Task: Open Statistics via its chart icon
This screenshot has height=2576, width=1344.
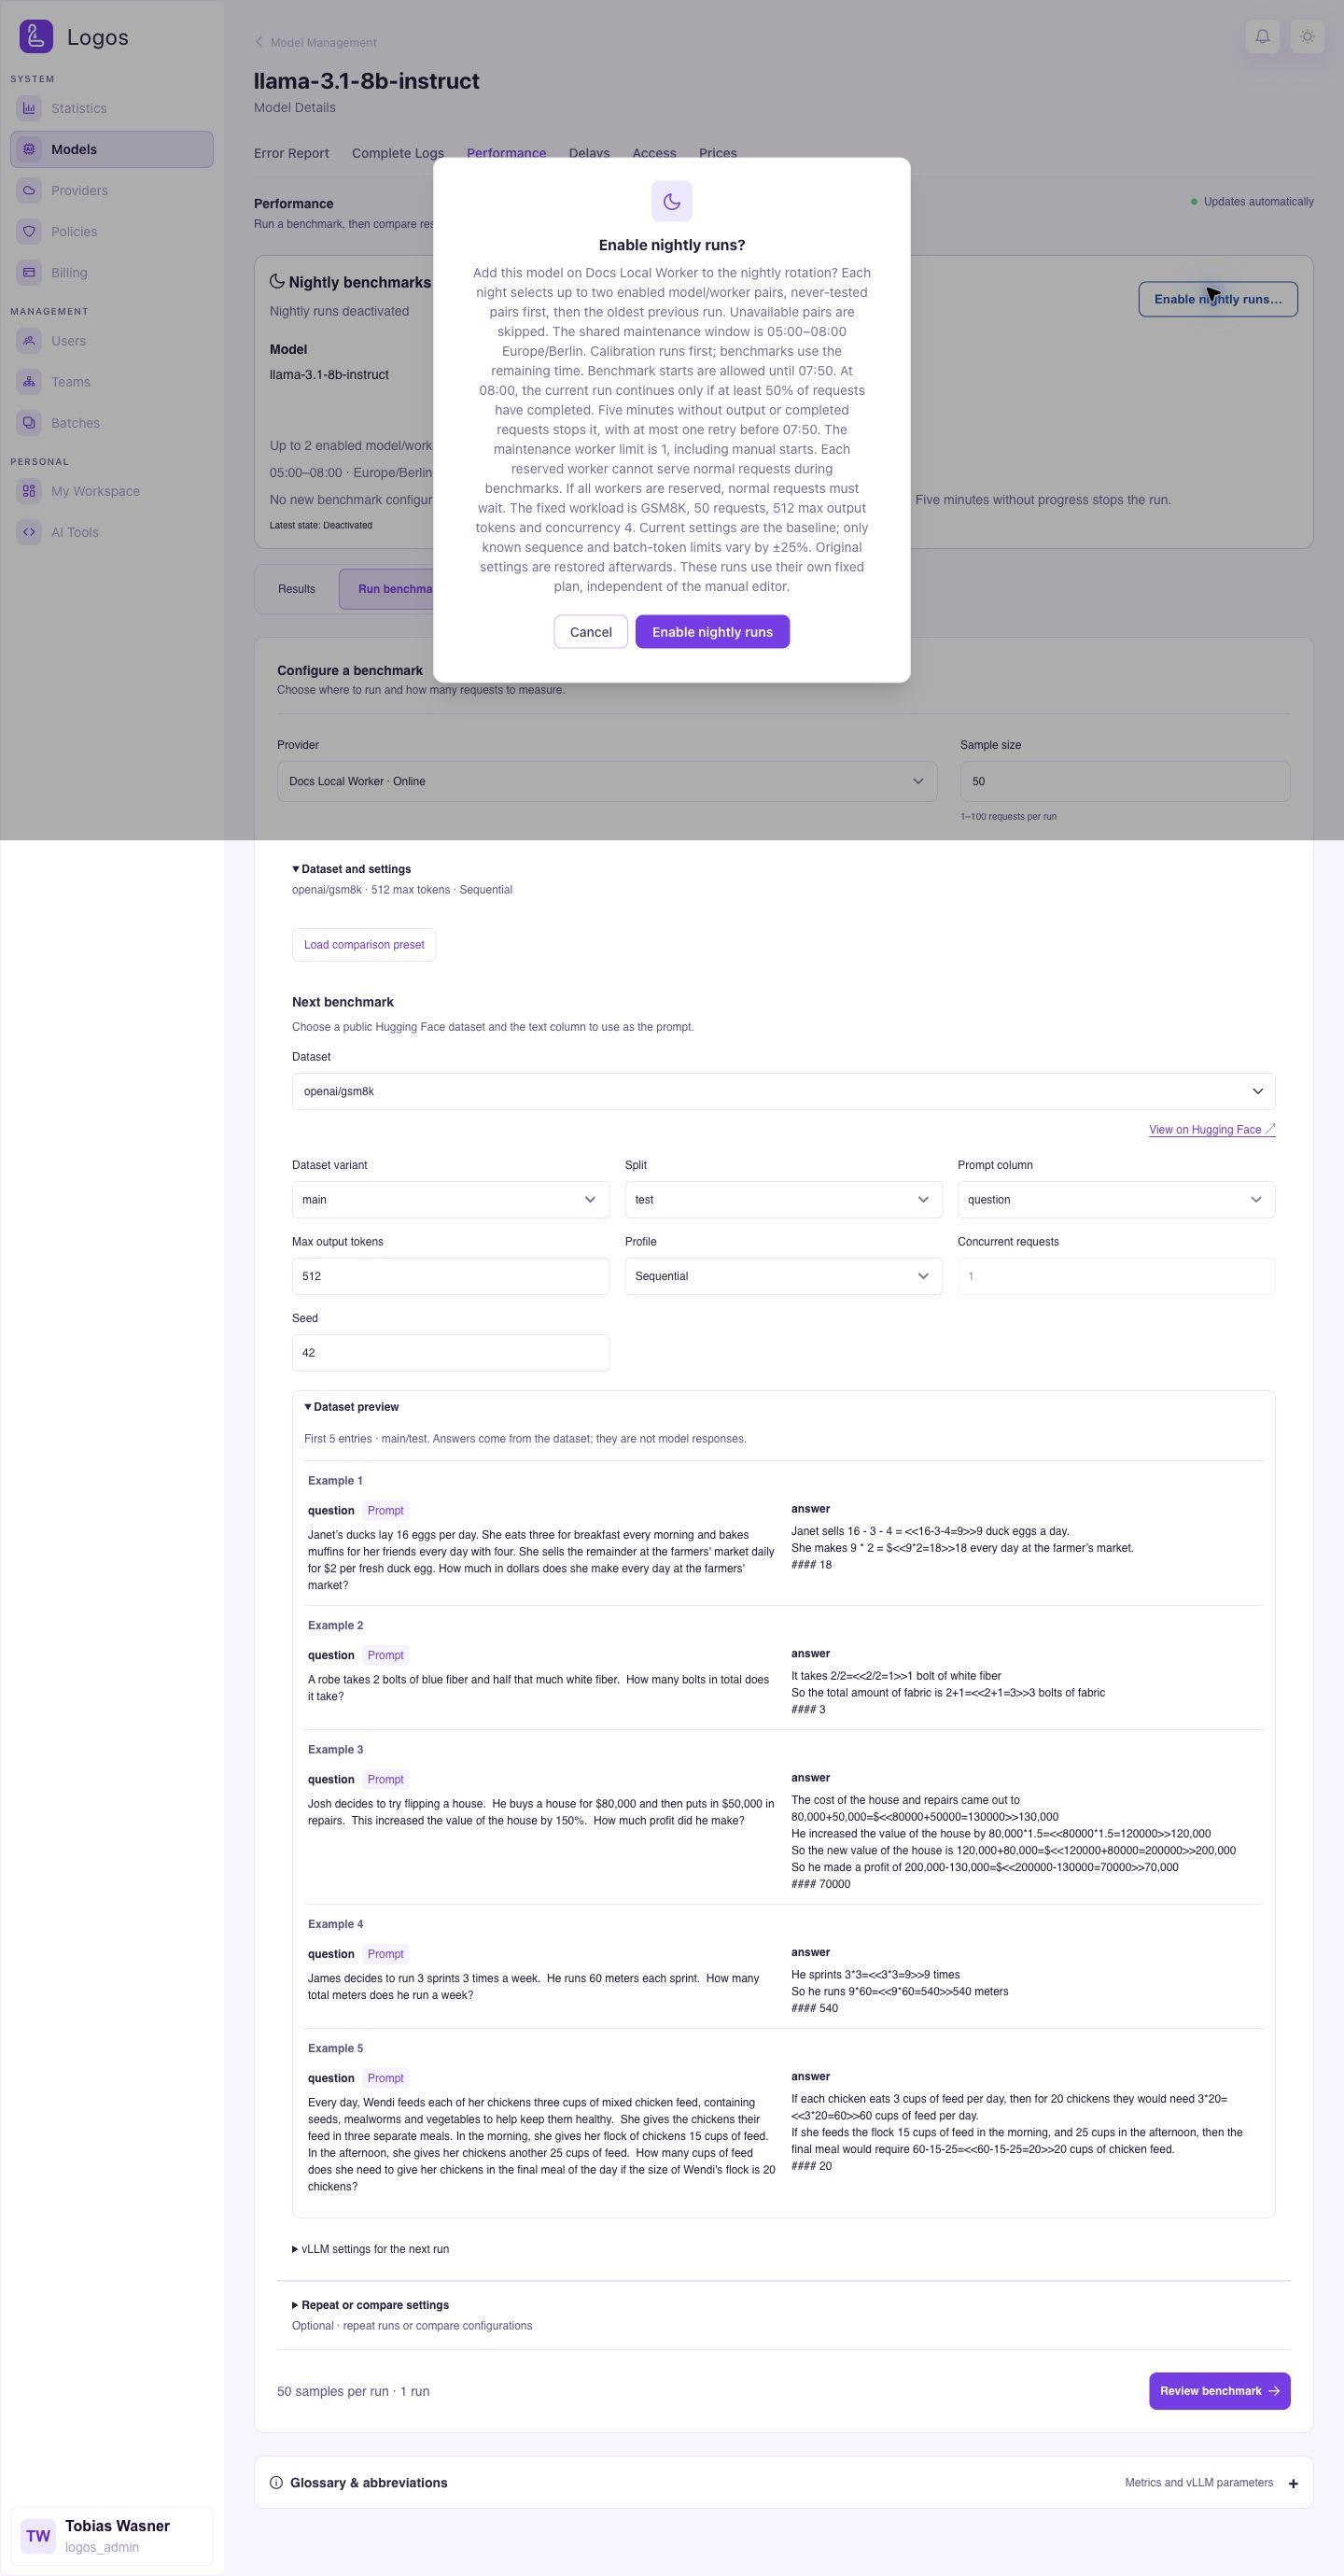Action: [x=29, y=108]
